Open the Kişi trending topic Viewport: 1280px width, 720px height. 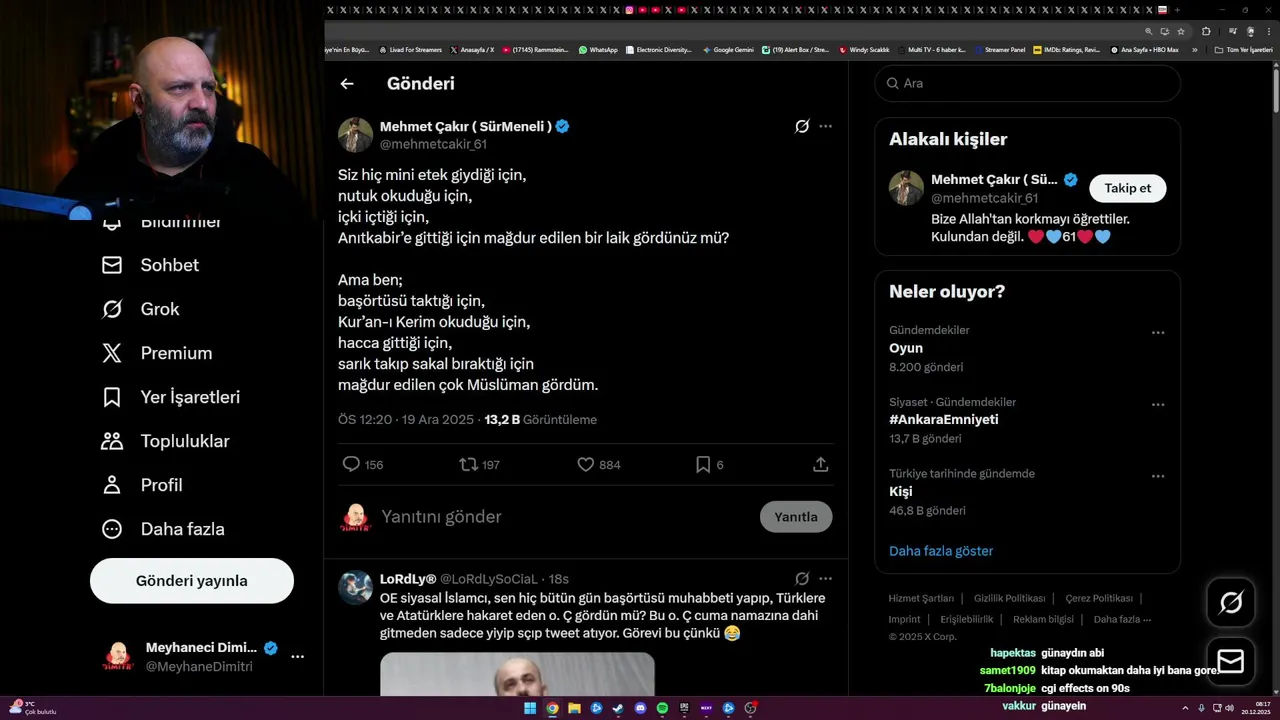click(901, 492)
